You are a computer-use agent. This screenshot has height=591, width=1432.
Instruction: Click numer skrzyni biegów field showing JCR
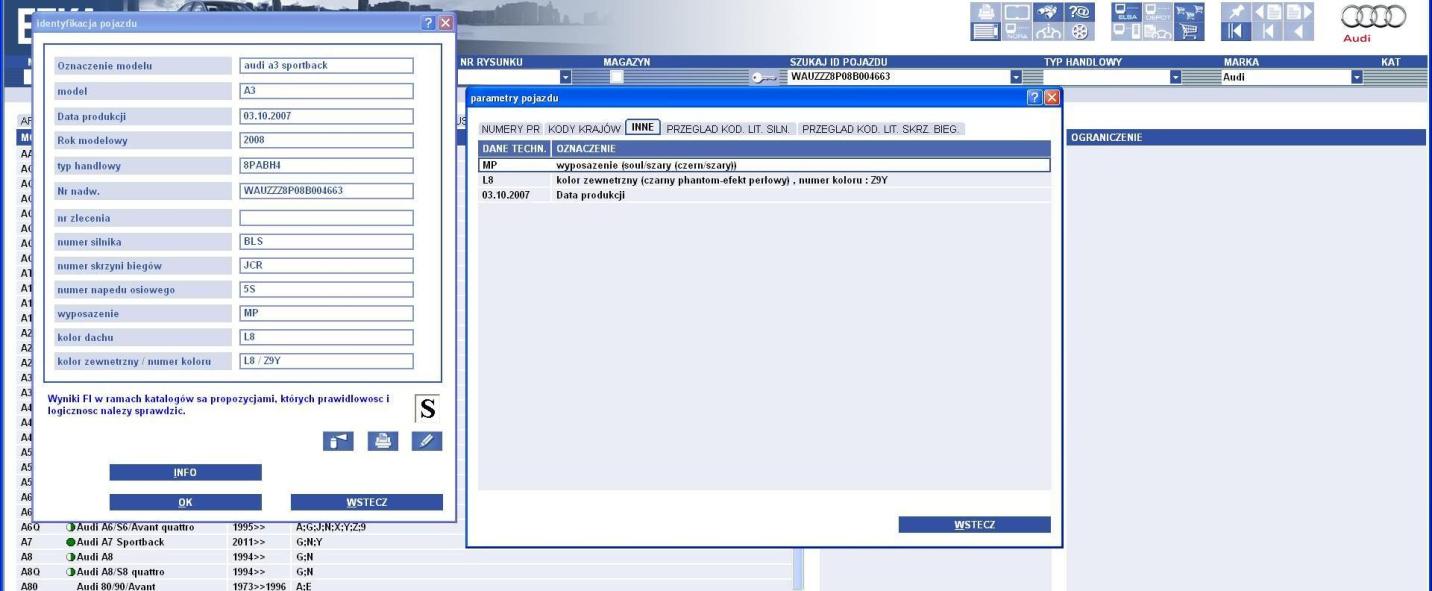point(326,266)
